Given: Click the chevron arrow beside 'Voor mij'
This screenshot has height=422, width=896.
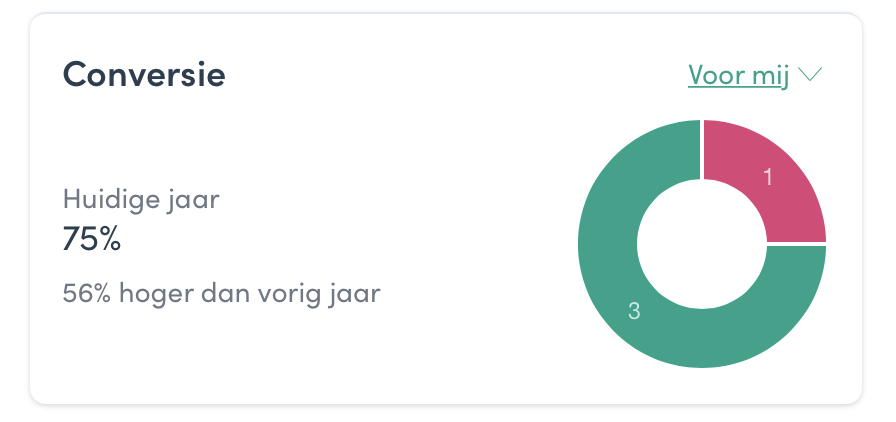Looking at the screenshot, I should (x=810, y=74).
